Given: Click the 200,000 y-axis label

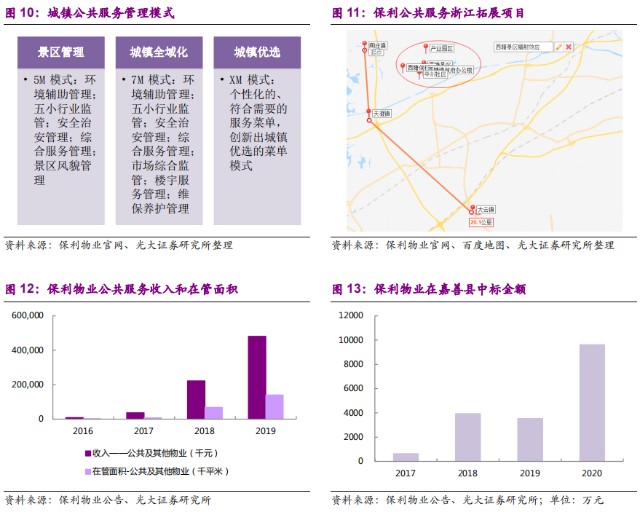Looking at the screenshot, I should pyautogui.click(x=27, y=385).
